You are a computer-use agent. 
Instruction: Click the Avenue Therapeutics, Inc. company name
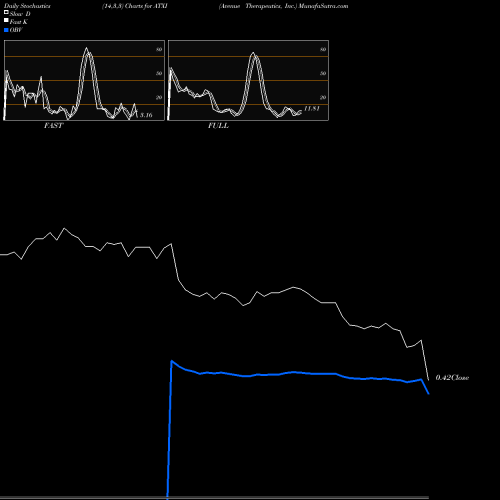click(258, 6)
